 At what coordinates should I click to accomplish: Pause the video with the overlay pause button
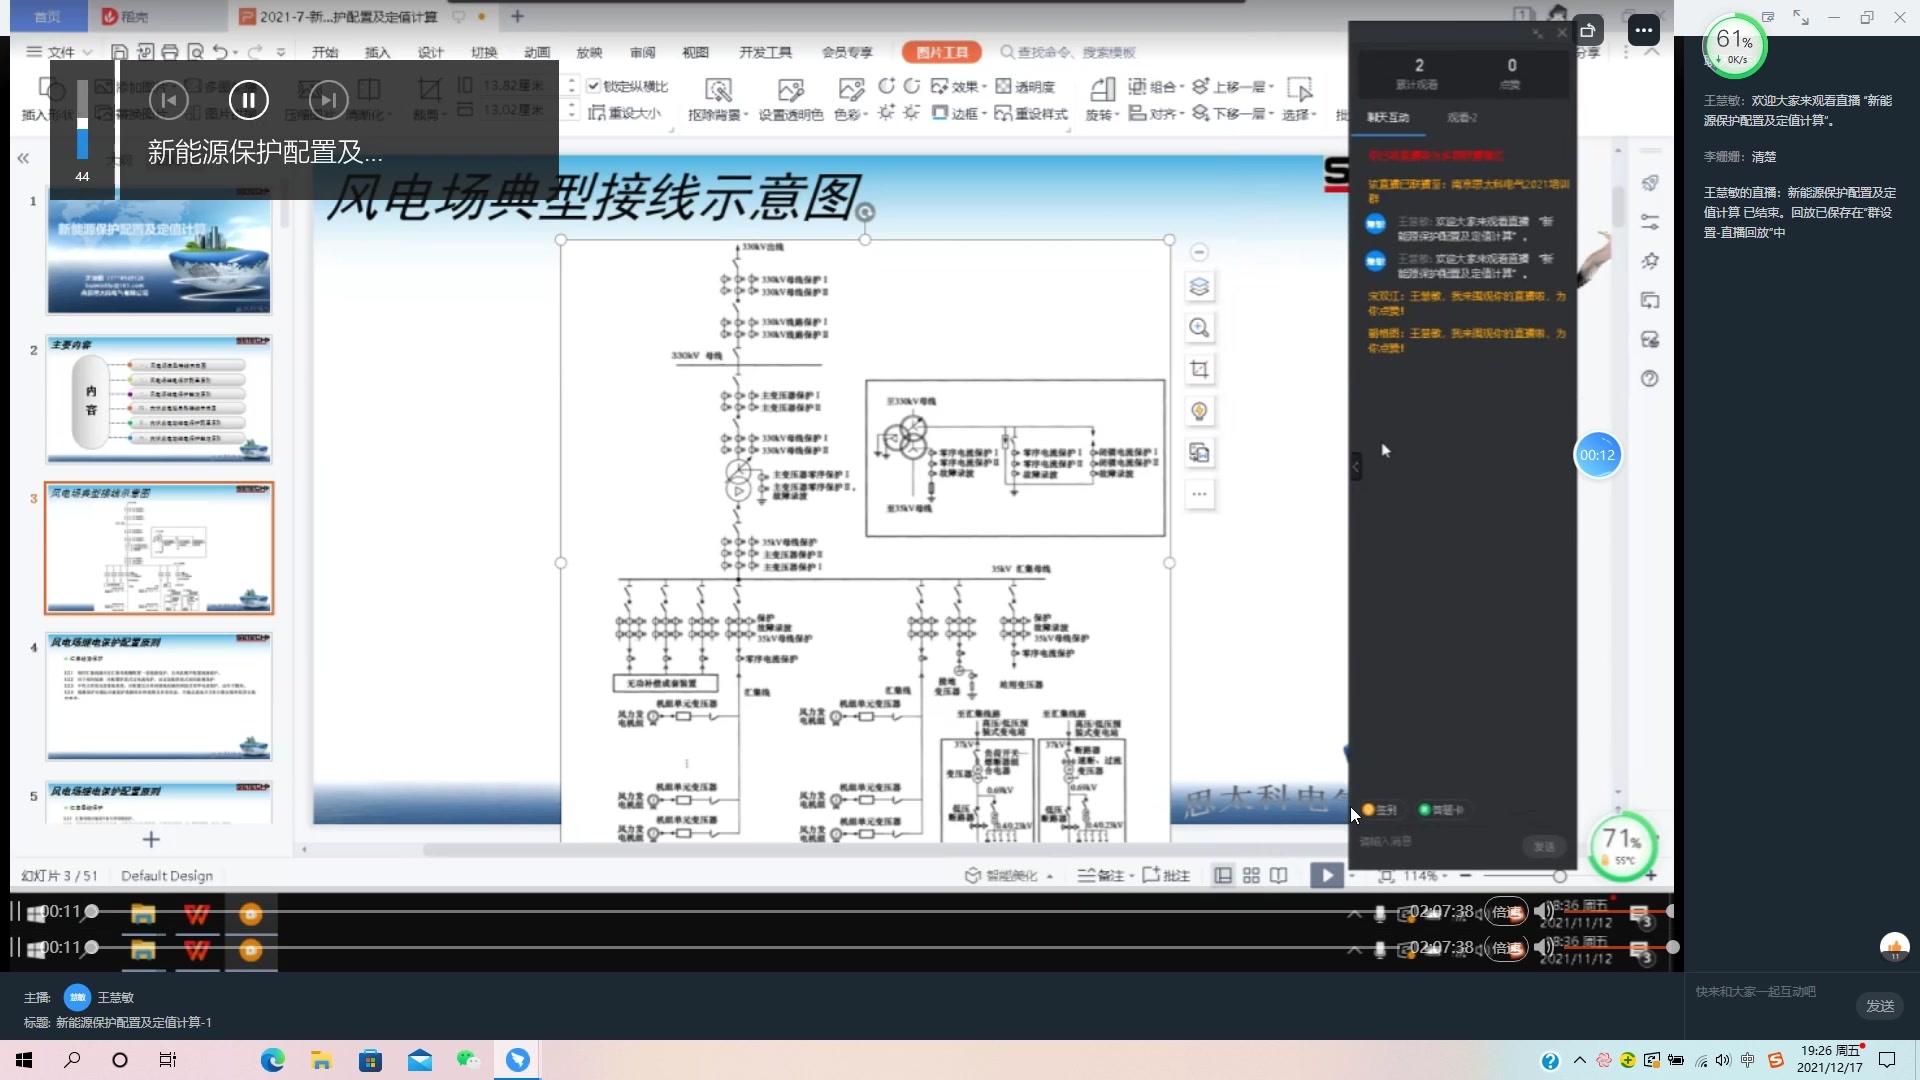(248, 99)
